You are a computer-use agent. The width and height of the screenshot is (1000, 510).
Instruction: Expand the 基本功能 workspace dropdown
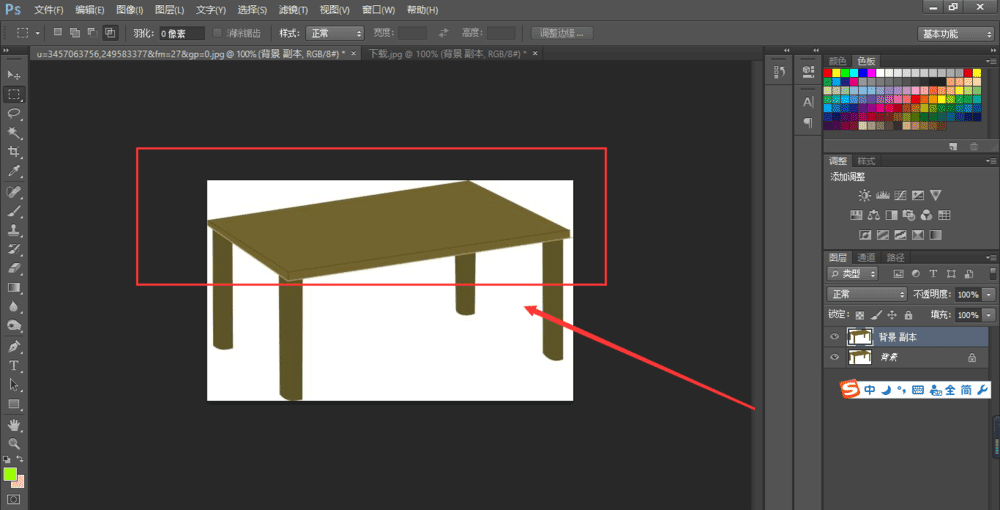(x=955, y=33)
